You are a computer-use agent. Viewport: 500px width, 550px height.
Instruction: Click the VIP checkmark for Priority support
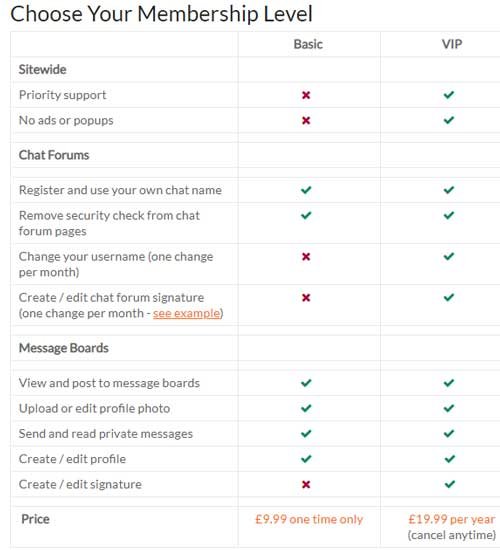pos(449,95)
